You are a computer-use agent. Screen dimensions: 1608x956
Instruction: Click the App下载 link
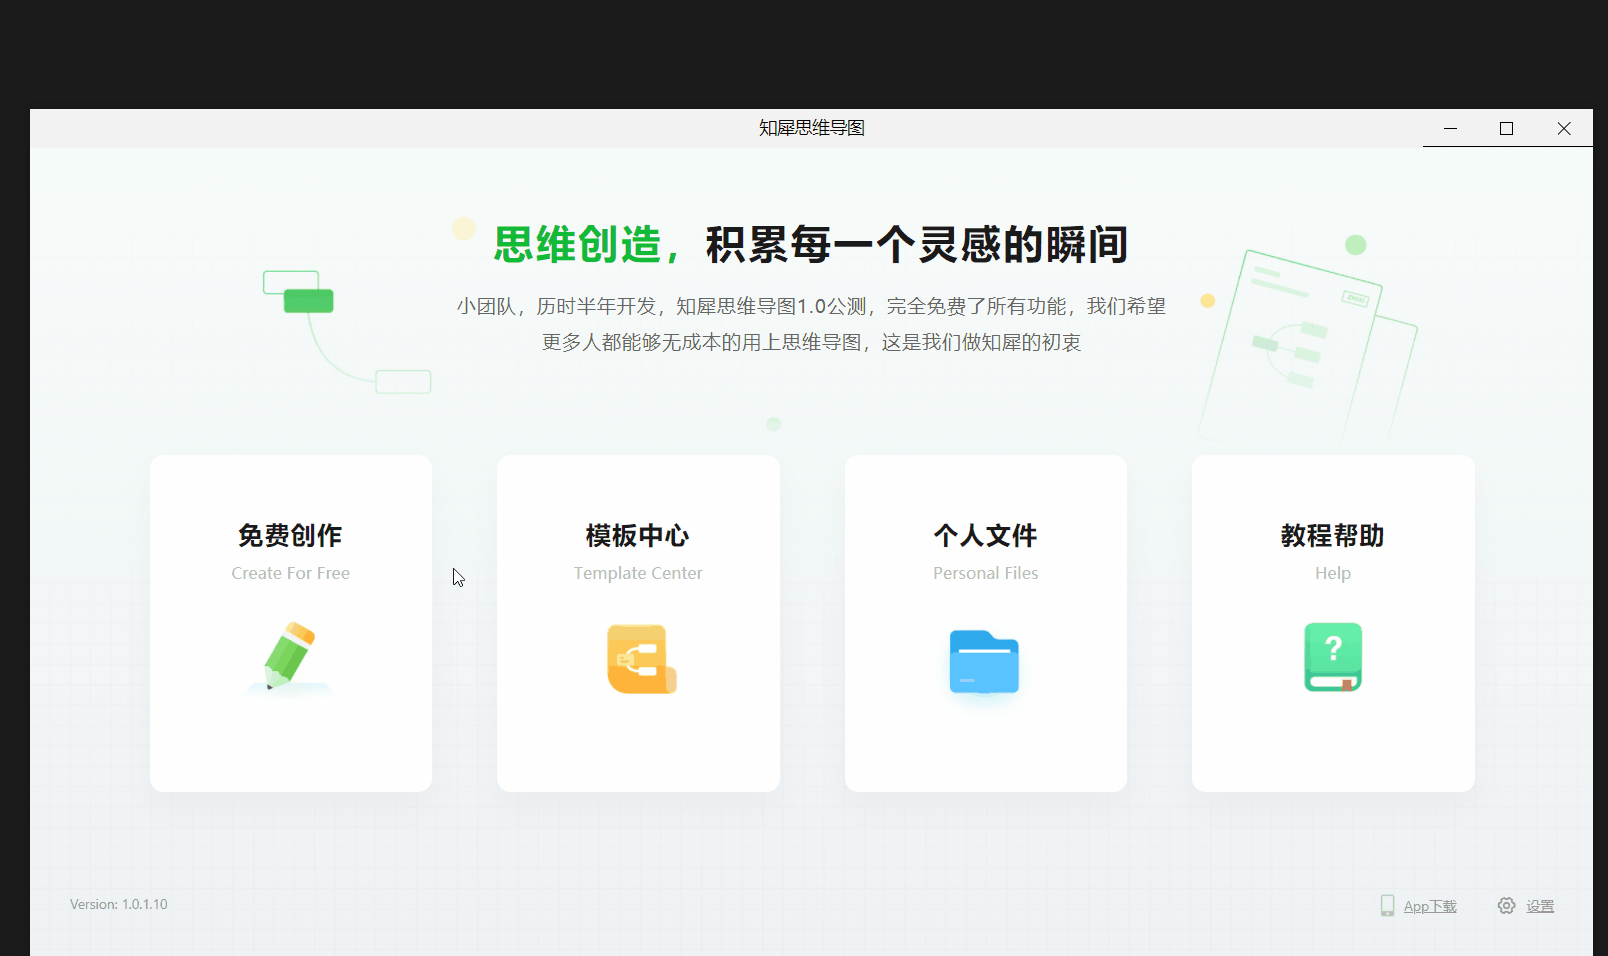(x=1430, y=906)
